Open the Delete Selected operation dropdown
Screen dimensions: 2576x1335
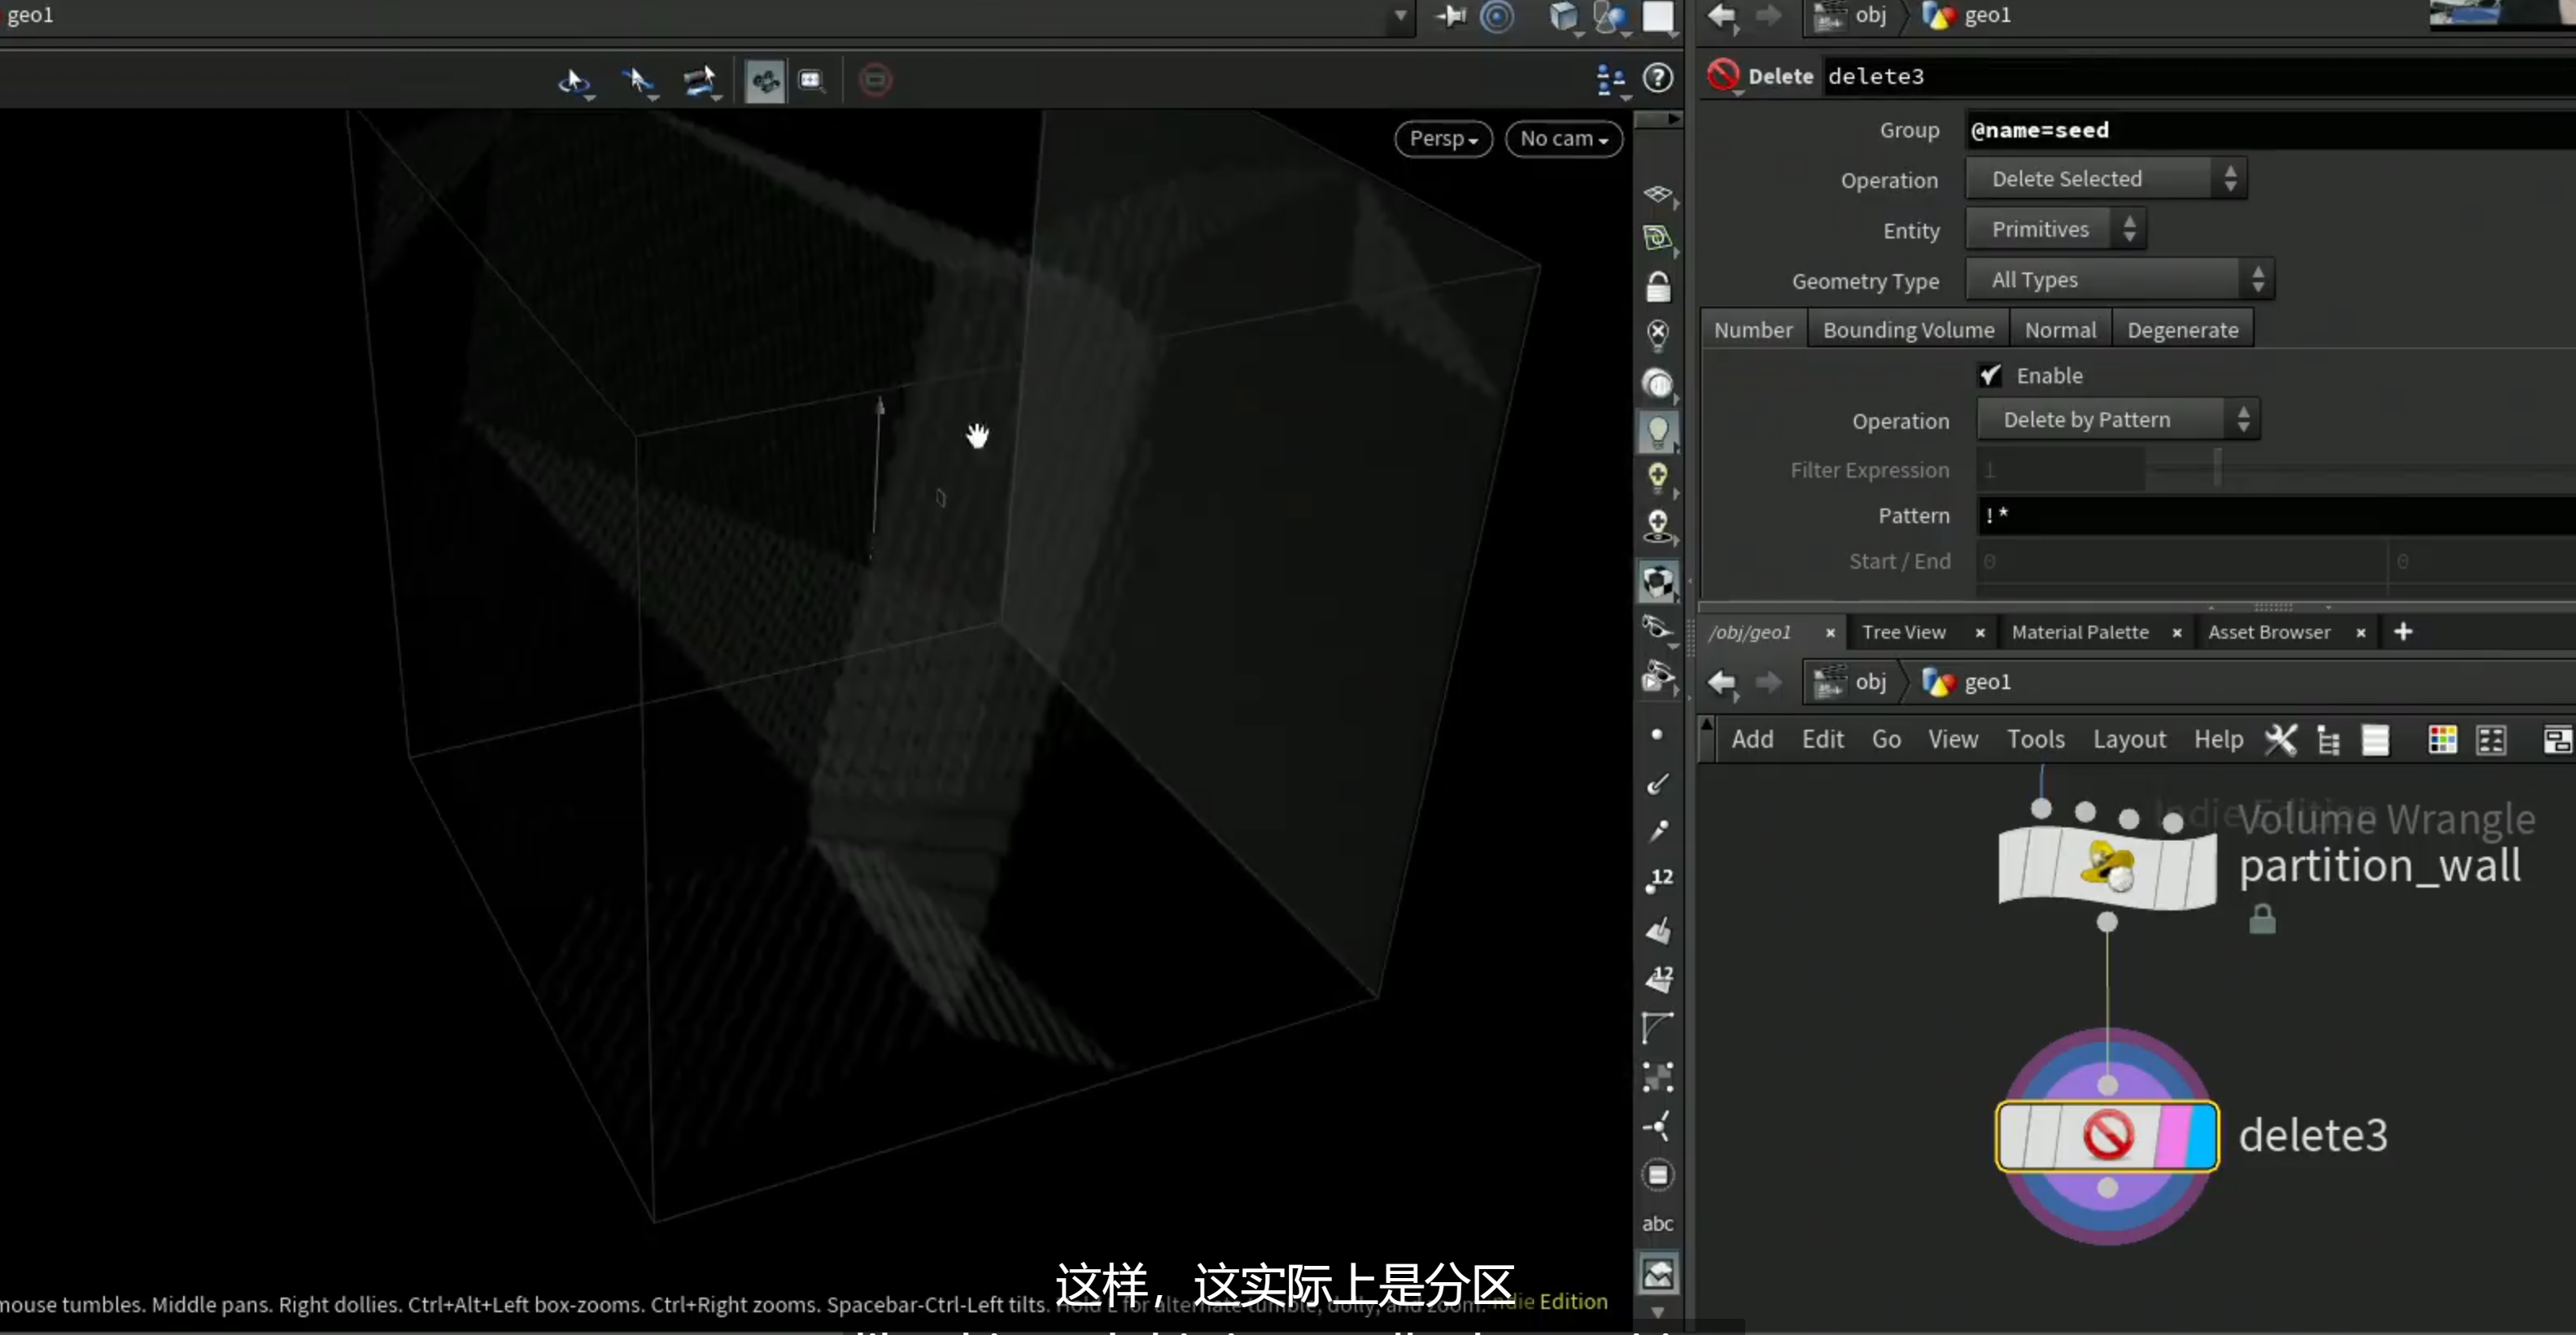click(2106, 179)
